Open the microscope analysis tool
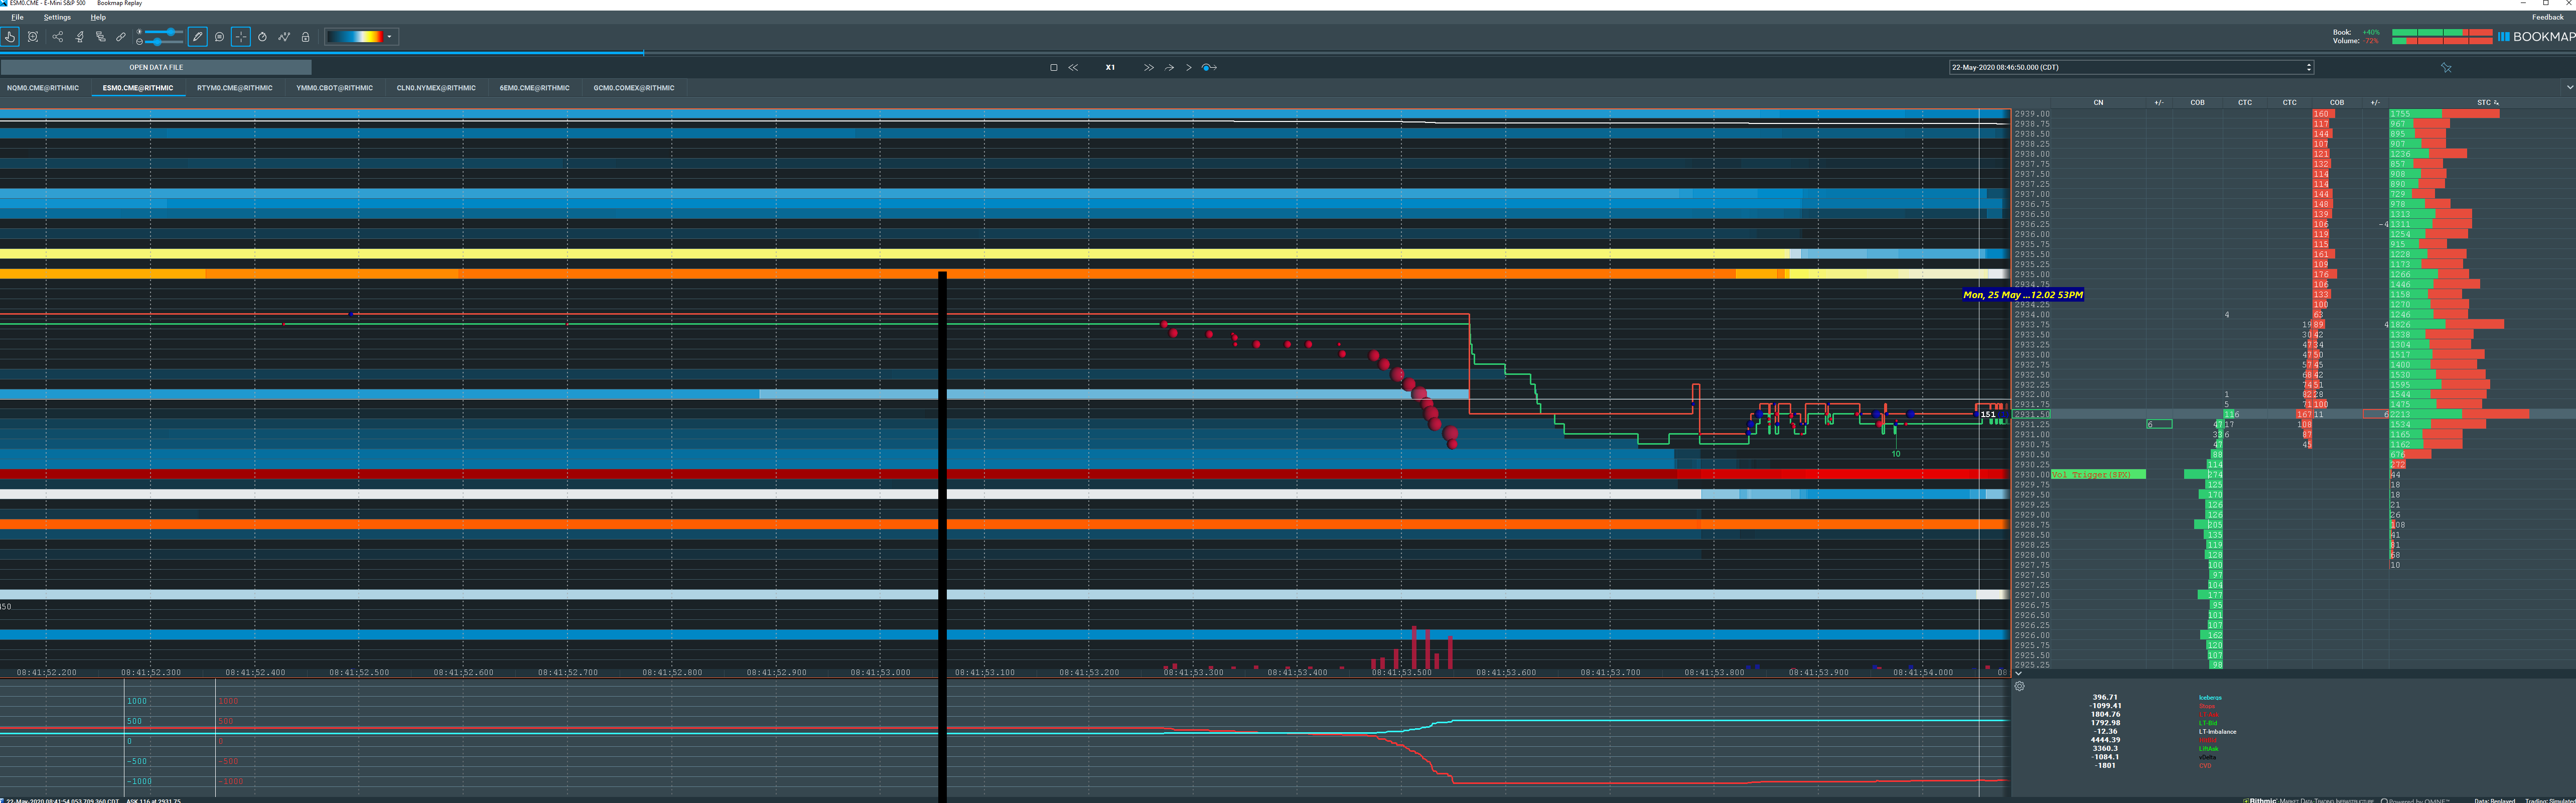The width and height of the screenshot is (2576, 803). pos(79,37)
